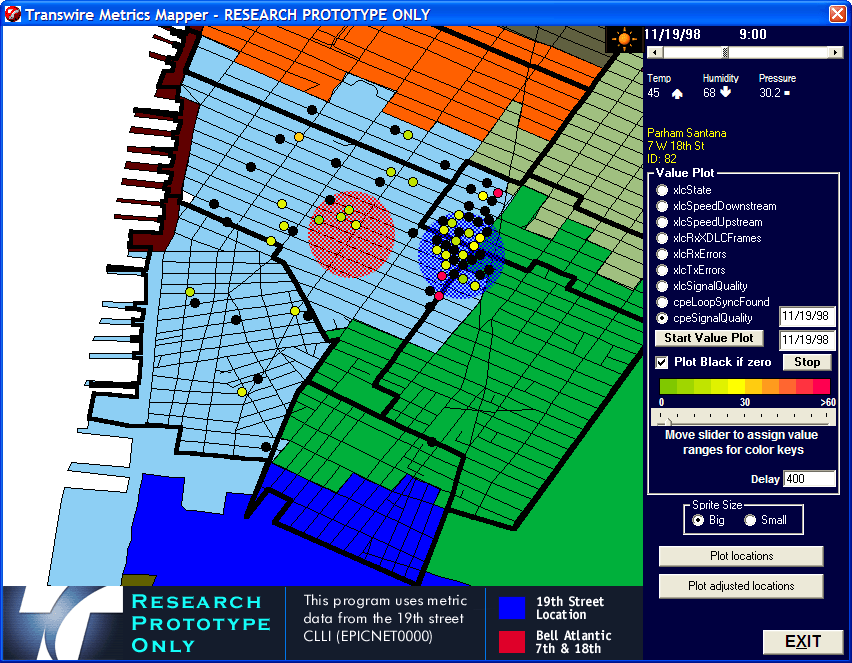Click Start Value Plot button
Viewport: 852px width, 663px height.
coord(709,338)
